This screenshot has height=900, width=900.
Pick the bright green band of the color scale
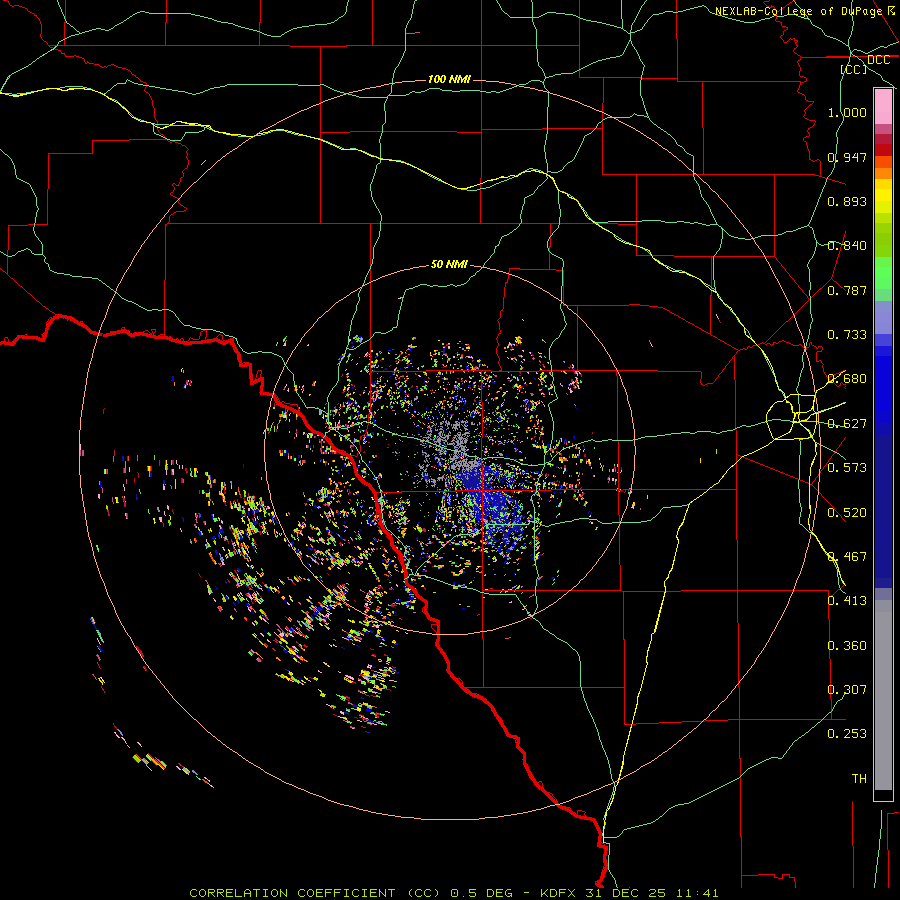pos(883,273)
